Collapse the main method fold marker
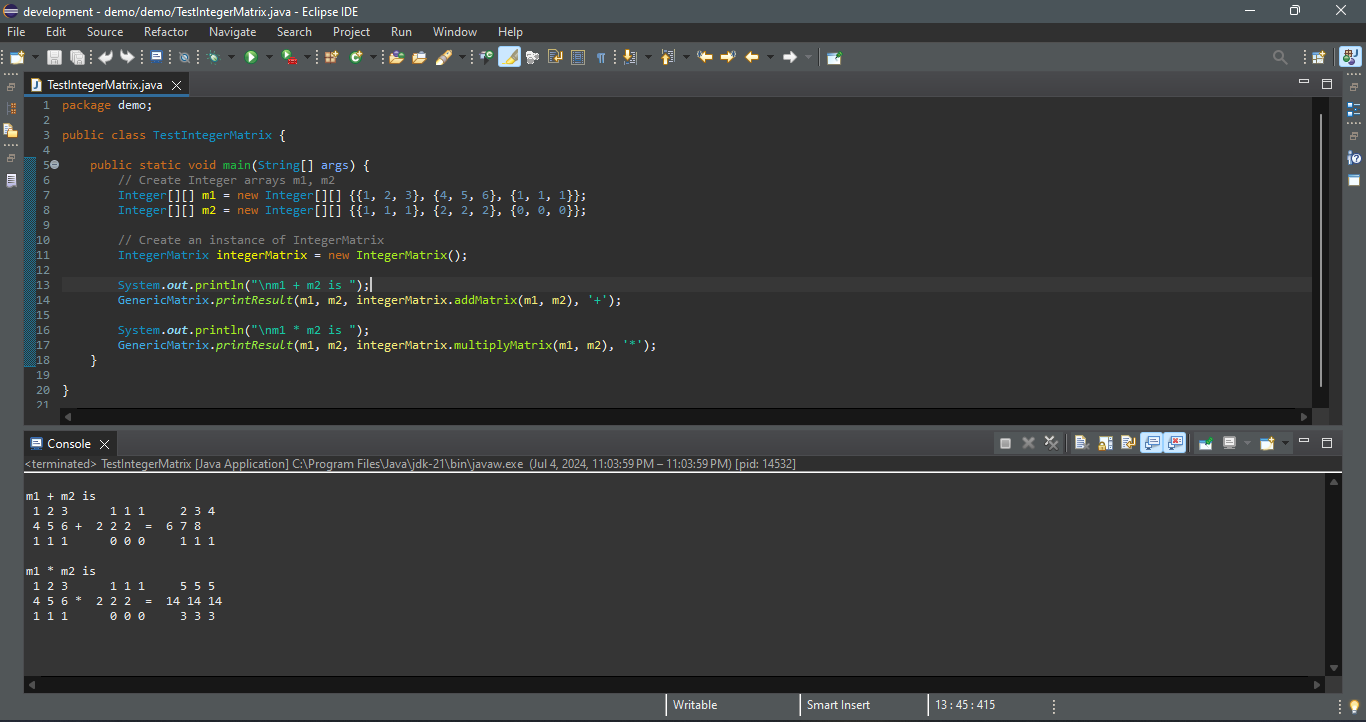This screenshot has width=1366, height=722. (x=54, y=165)
